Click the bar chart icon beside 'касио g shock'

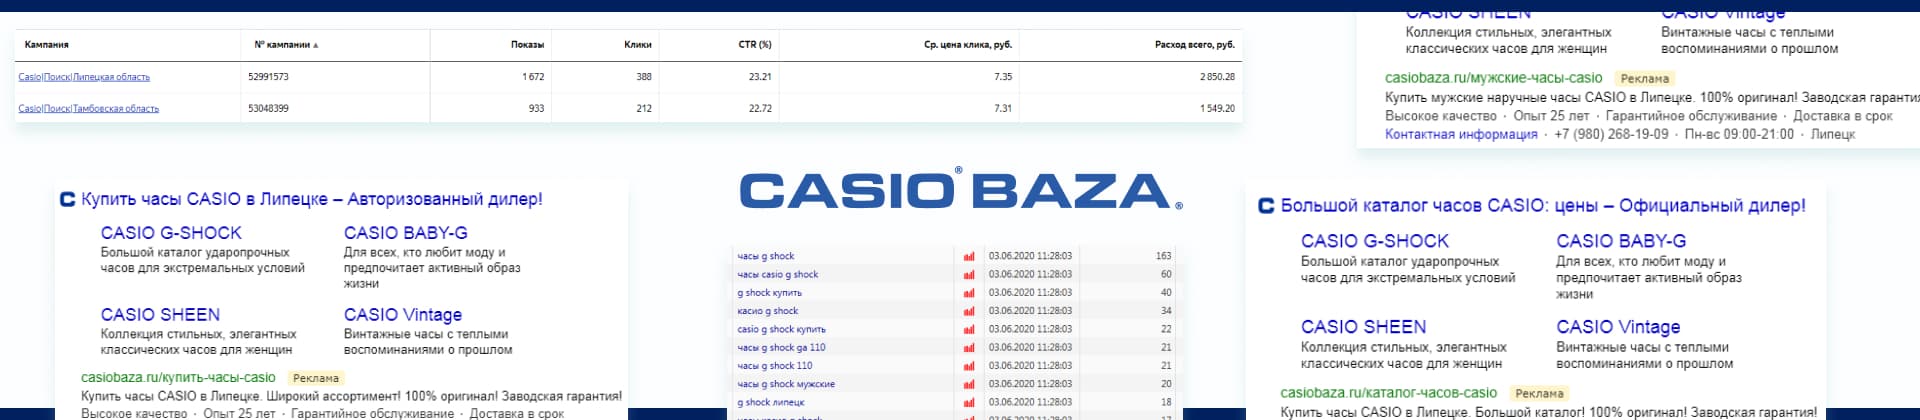968,311
